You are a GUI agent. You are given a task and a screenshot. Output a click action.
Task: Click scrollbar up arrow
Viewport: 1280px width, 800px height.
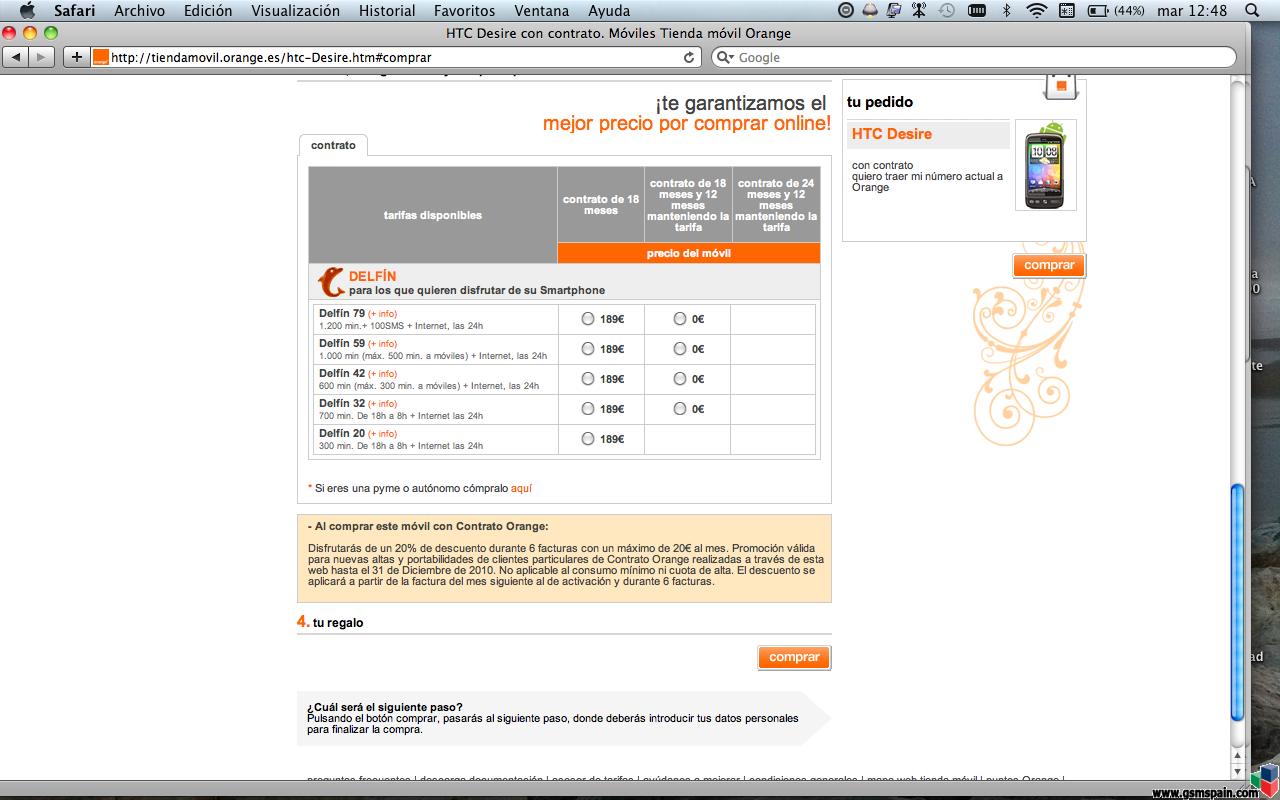[x=1238, y=755]
